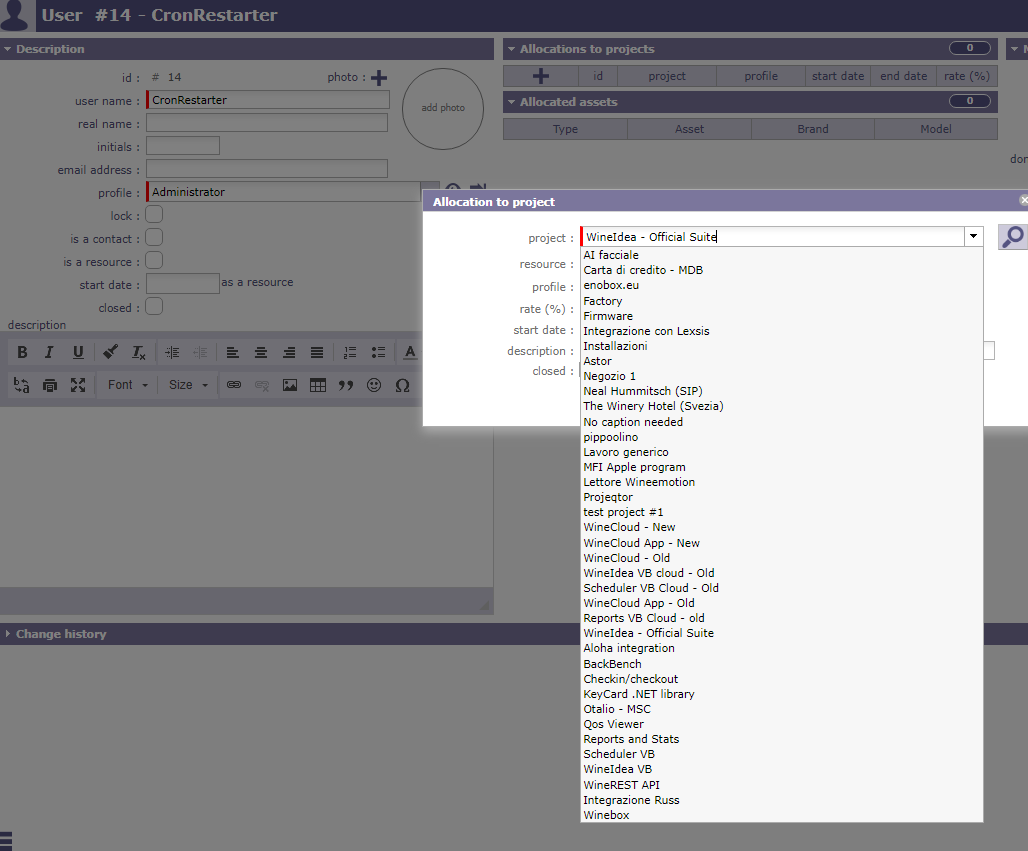Insert a table via editor toolbar

tap(318, 385)
